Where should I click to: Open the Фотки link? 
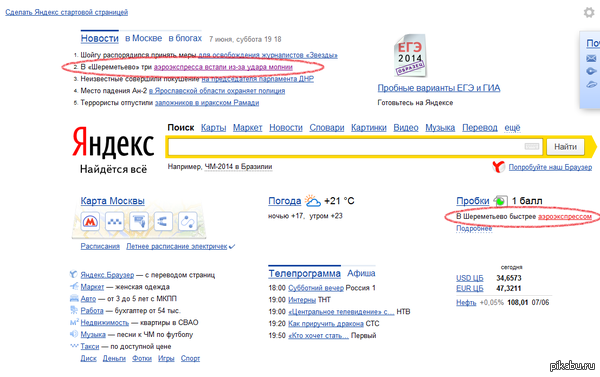click(142, 358)
